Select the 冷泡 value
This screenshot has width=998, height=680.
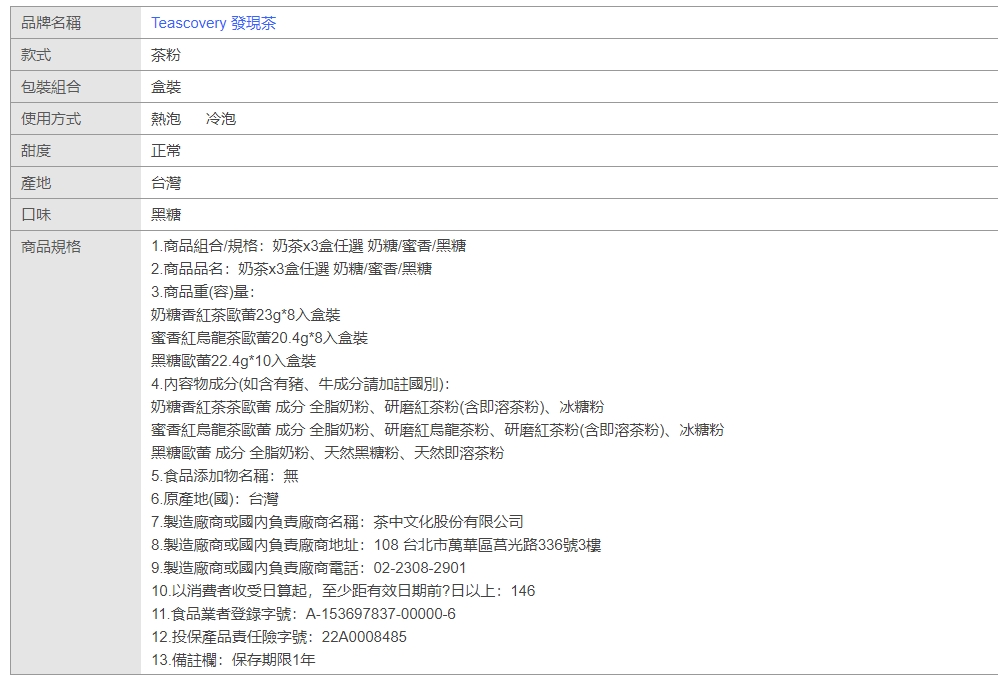coord(221,119)
